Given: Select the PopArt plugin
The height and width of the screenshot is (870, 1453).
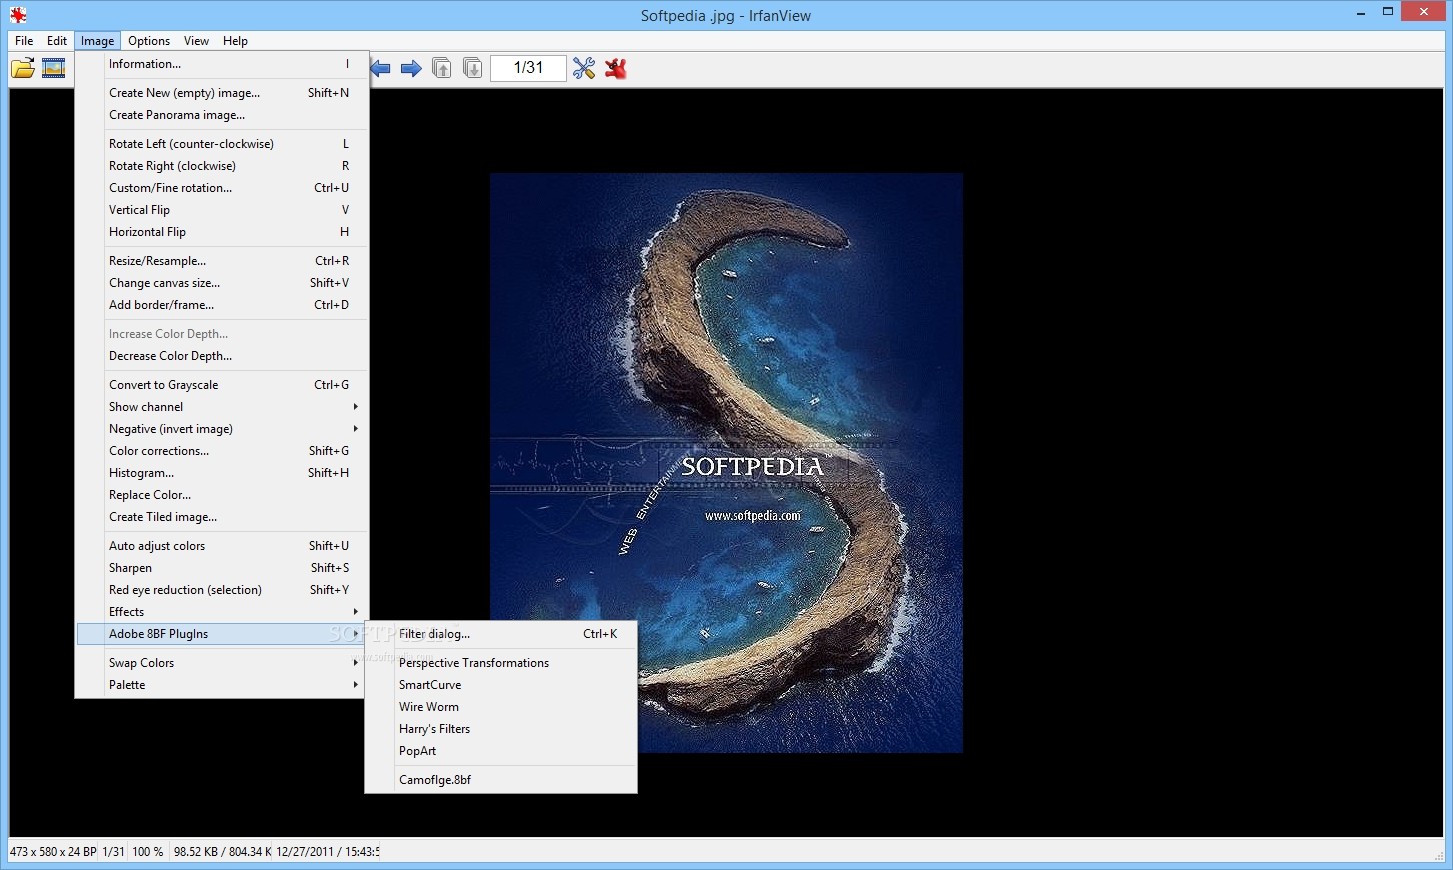Looking at the screenshot, I should tap(501, 751).
